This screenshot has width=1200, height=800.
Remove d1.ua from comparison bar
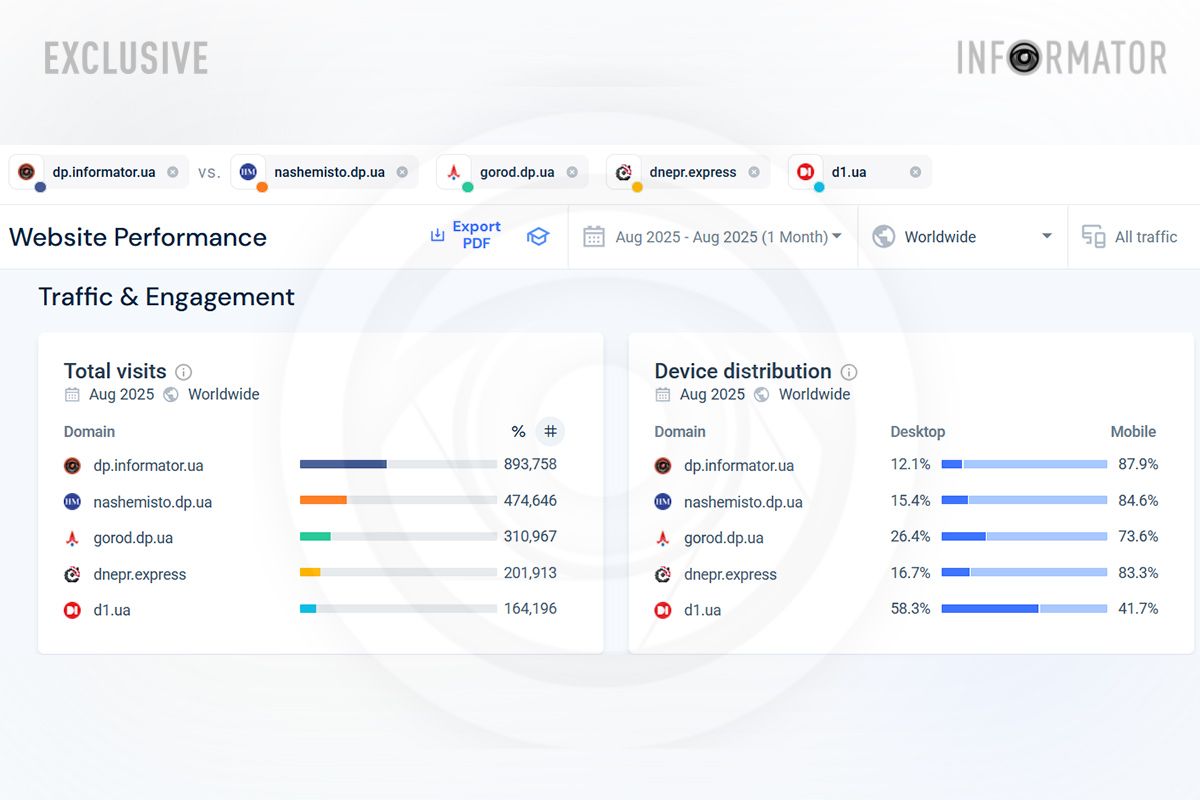(x=915, y=172)
